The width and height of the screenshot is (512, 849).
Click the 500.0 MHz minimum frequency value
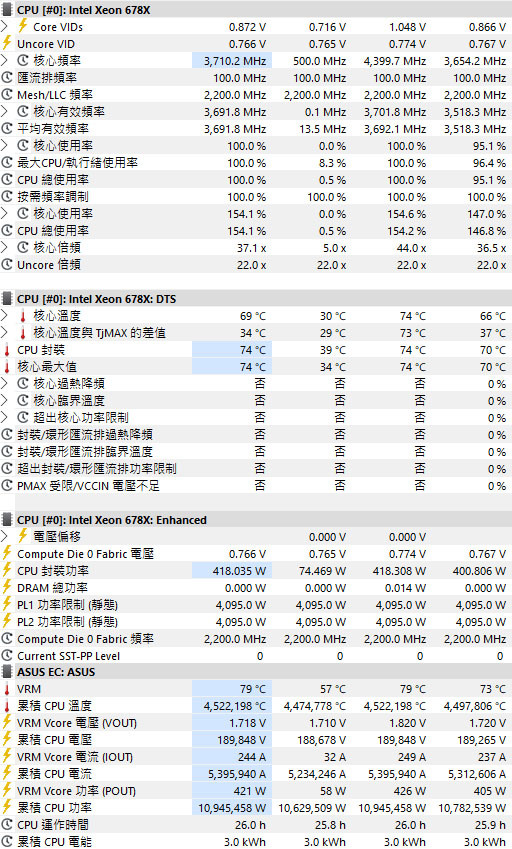319,61
